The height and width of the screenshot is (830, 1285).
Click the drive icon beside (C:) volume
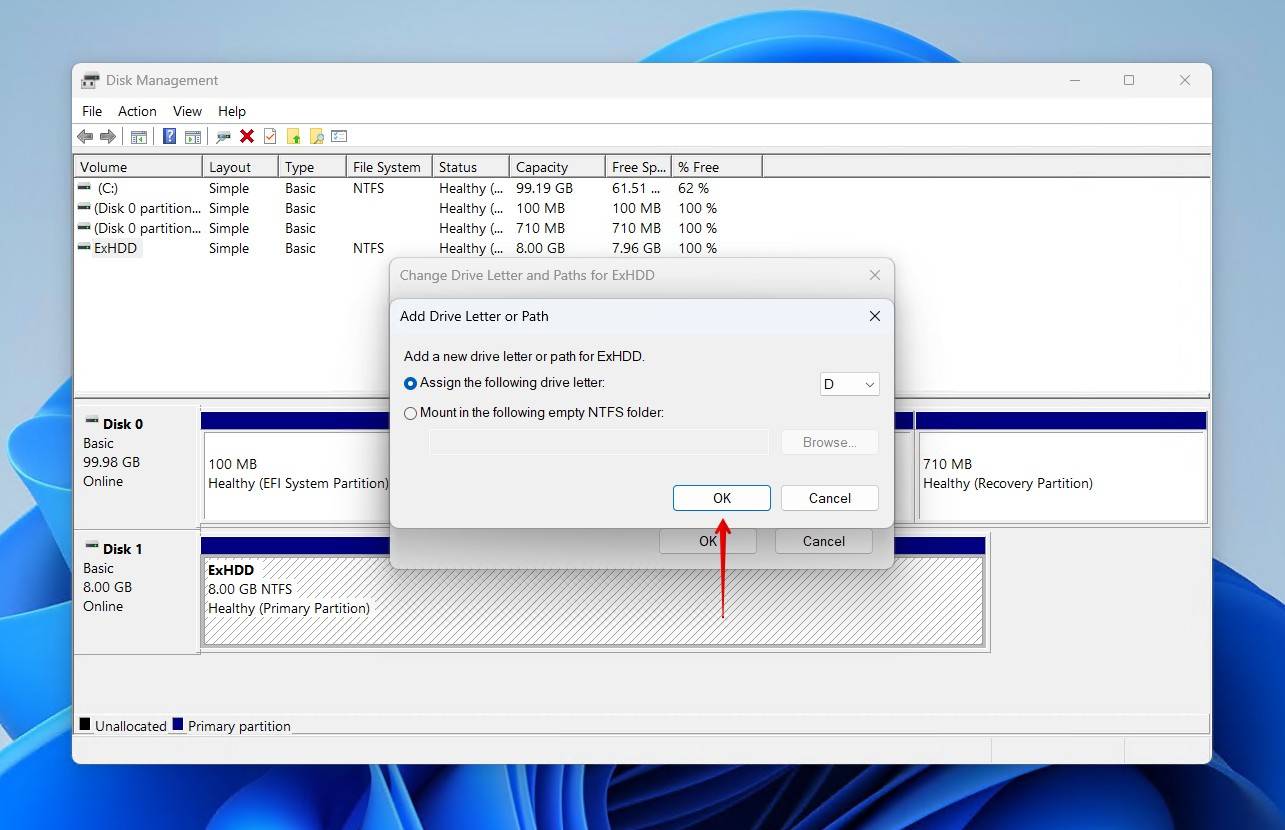[85, 187]
